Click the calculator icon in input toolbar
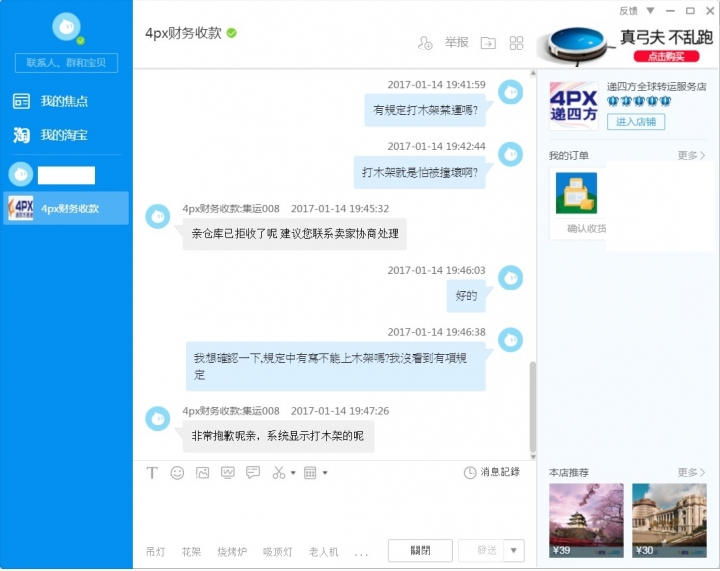 (310, 473)
